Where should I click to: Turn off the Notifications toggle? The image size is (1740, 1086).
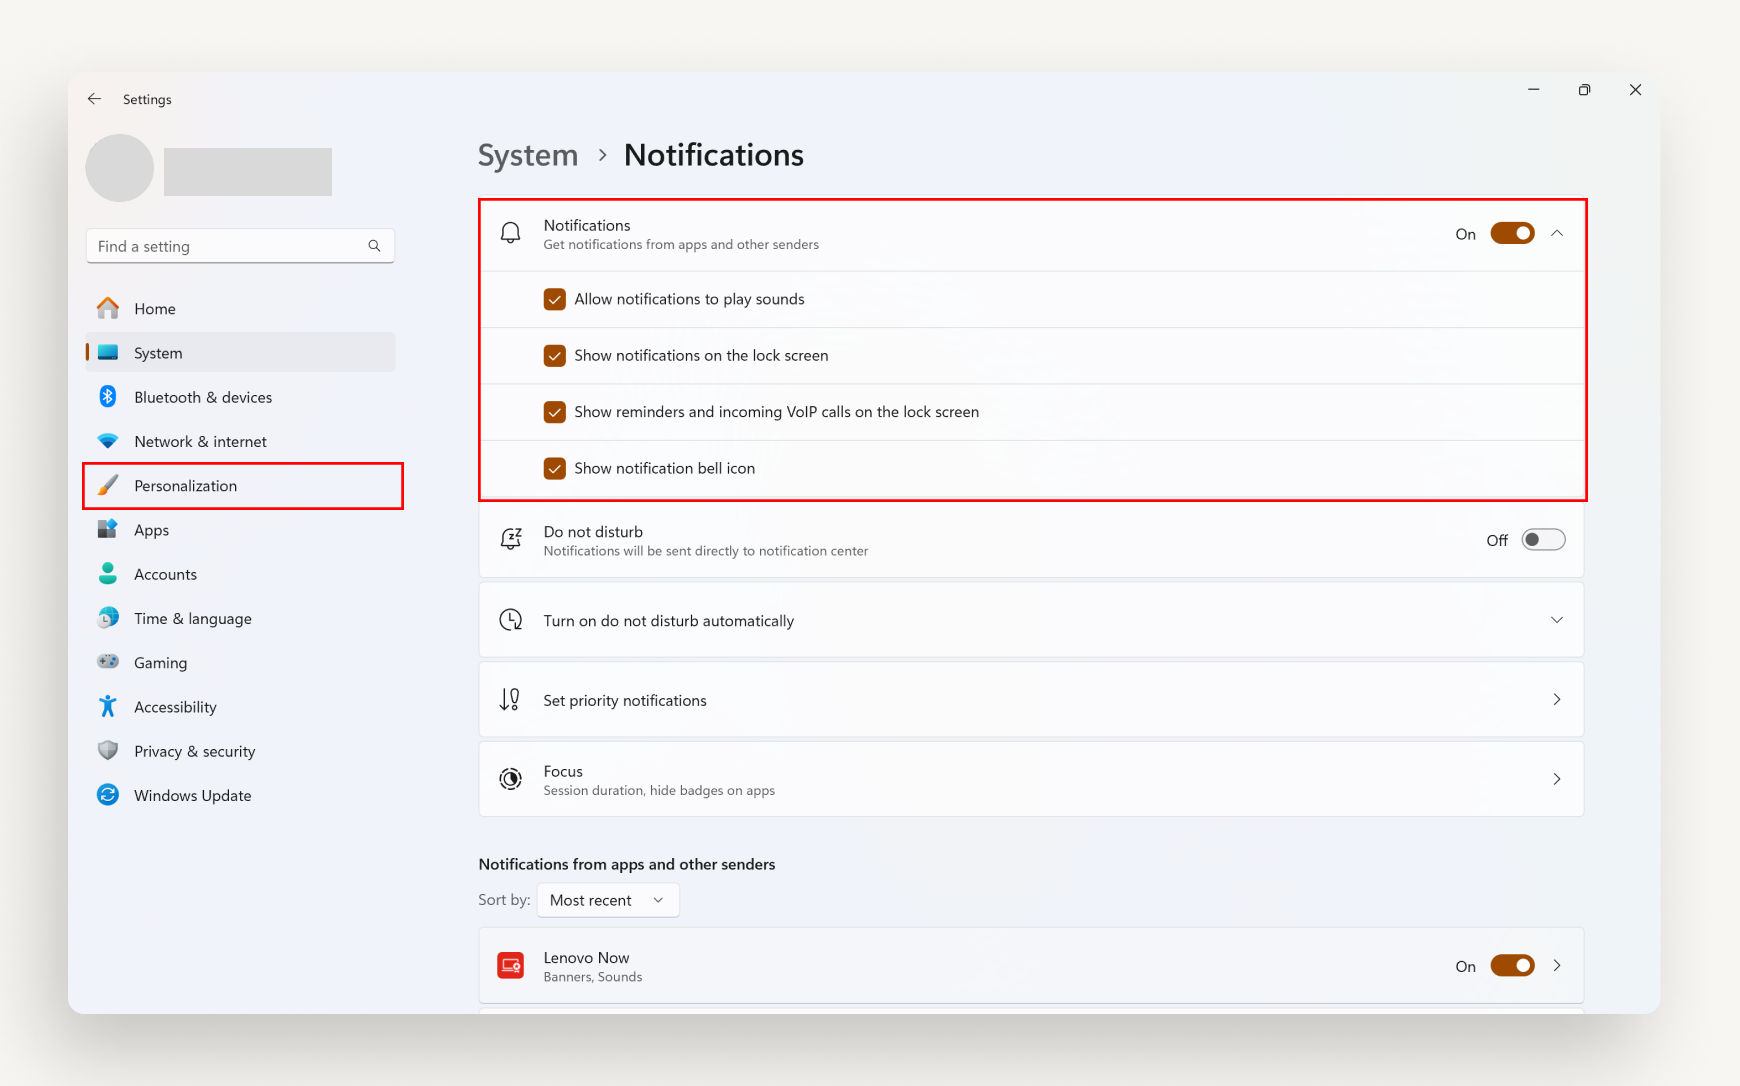pos(1512,233)
